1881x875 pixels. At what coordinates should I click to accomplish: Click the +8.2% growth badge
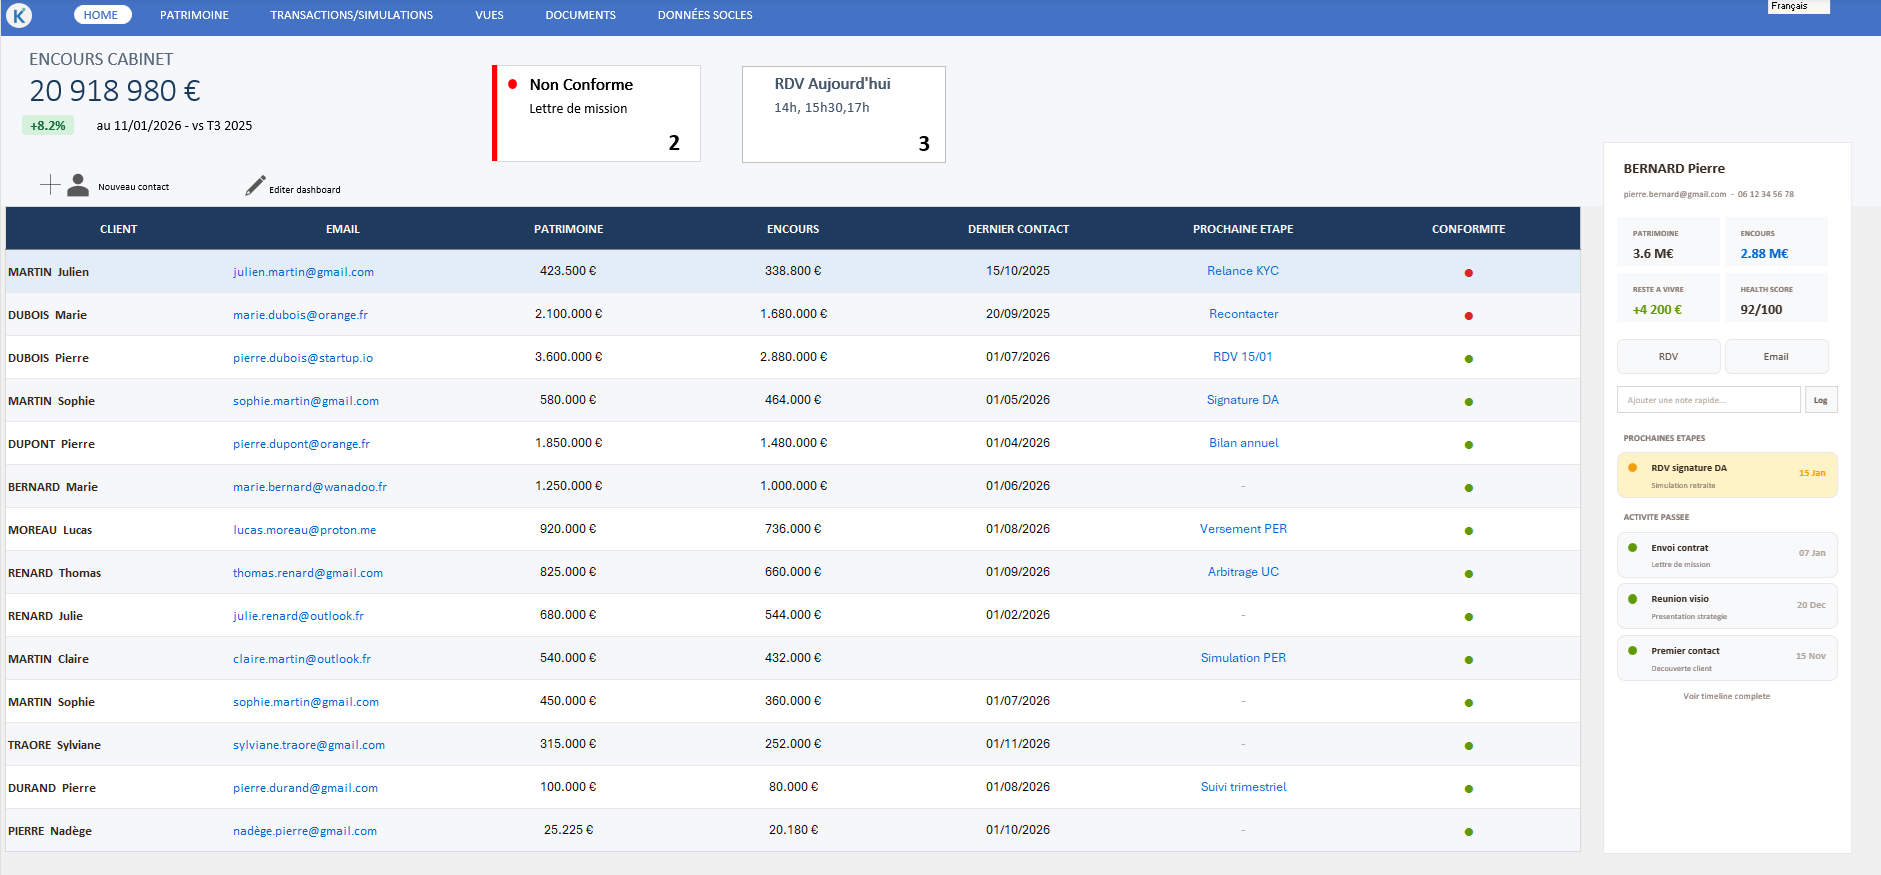[48, 126]
